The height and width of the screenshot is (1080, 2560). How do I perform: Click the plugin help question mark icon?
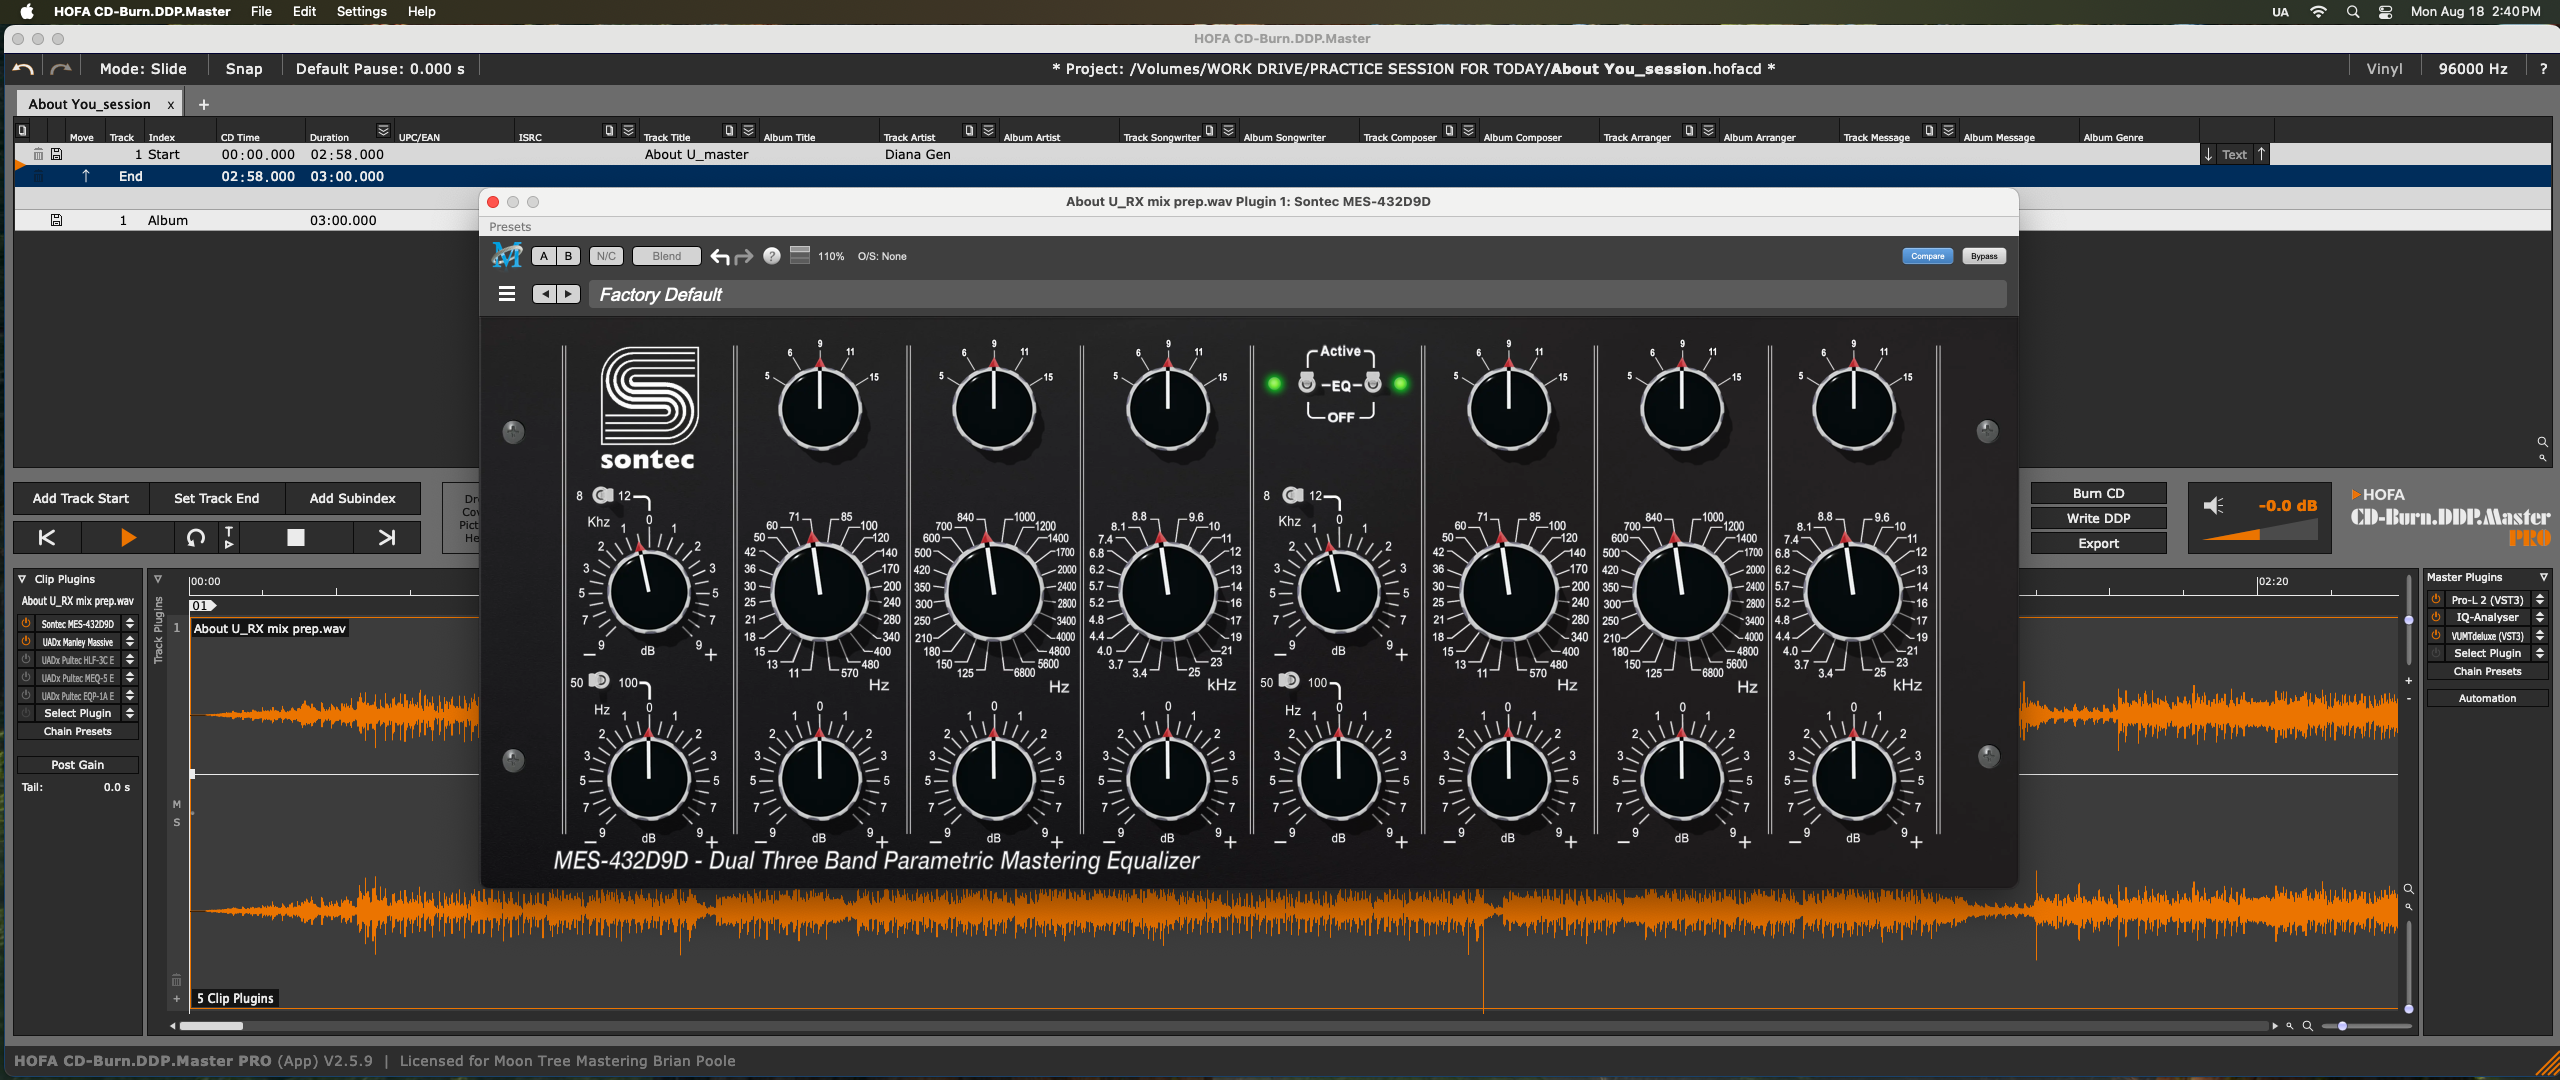point(771,256)
